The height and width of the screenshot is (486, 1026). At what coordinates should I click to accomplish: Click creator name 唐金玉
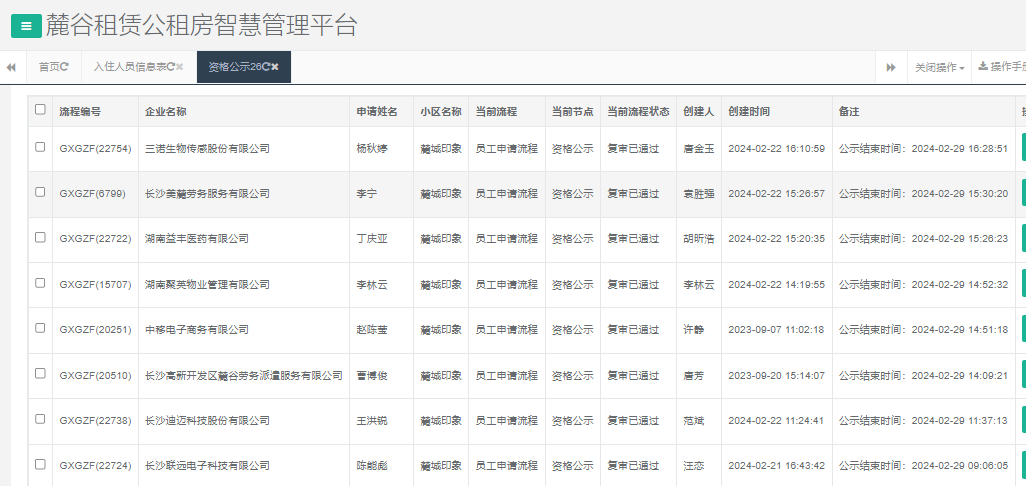point(699,148)
